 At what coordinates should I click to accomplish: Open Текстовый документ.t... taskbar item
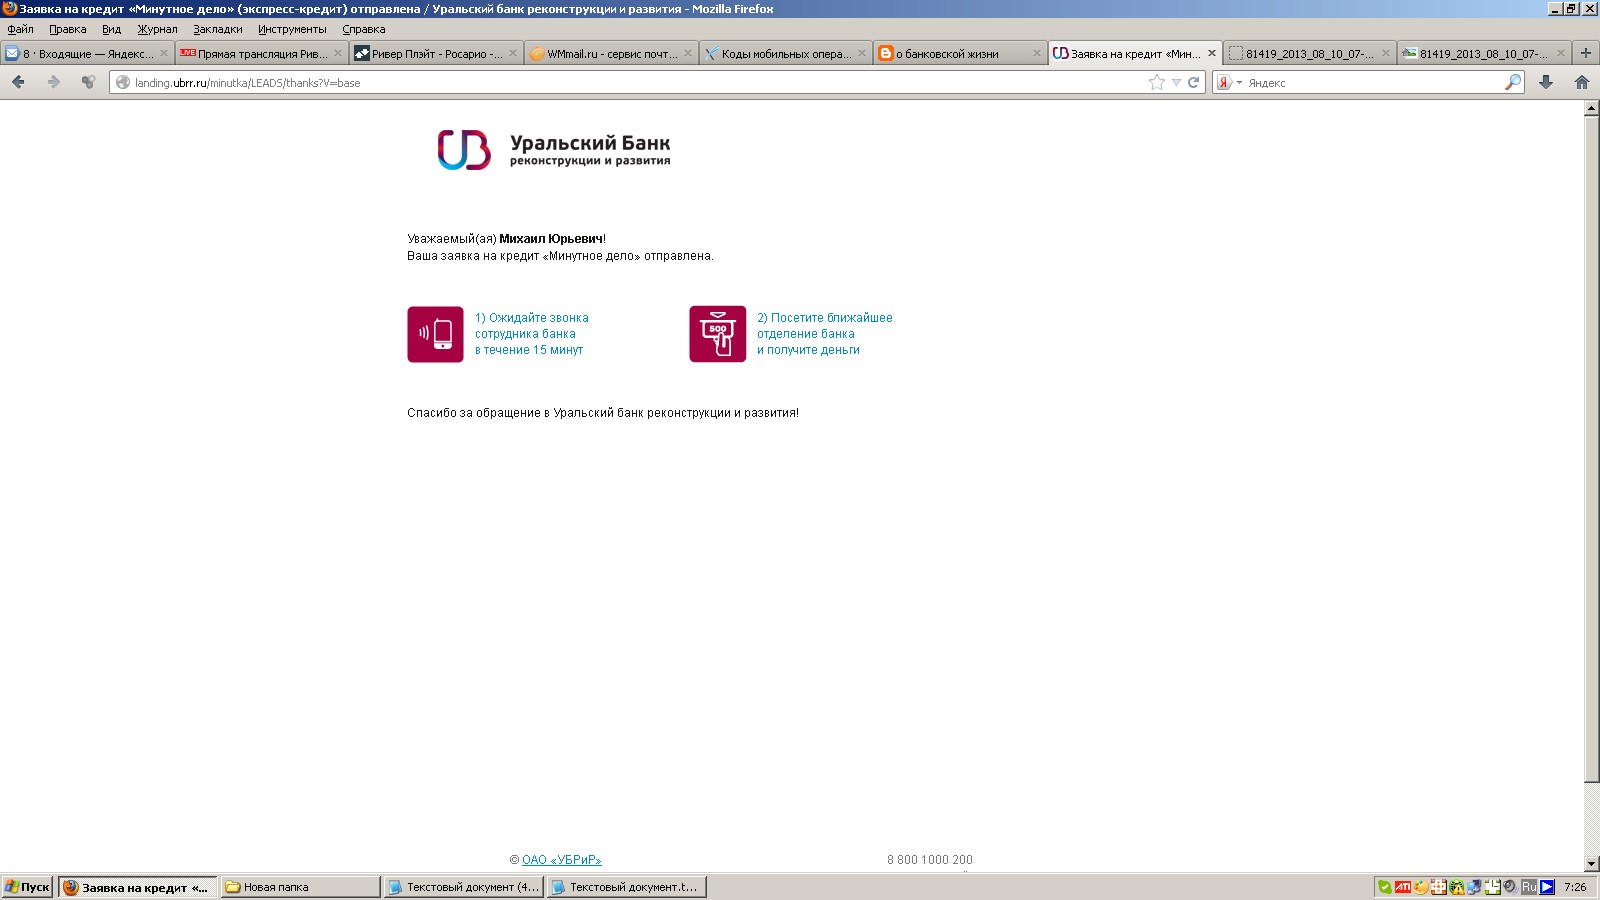627,887
